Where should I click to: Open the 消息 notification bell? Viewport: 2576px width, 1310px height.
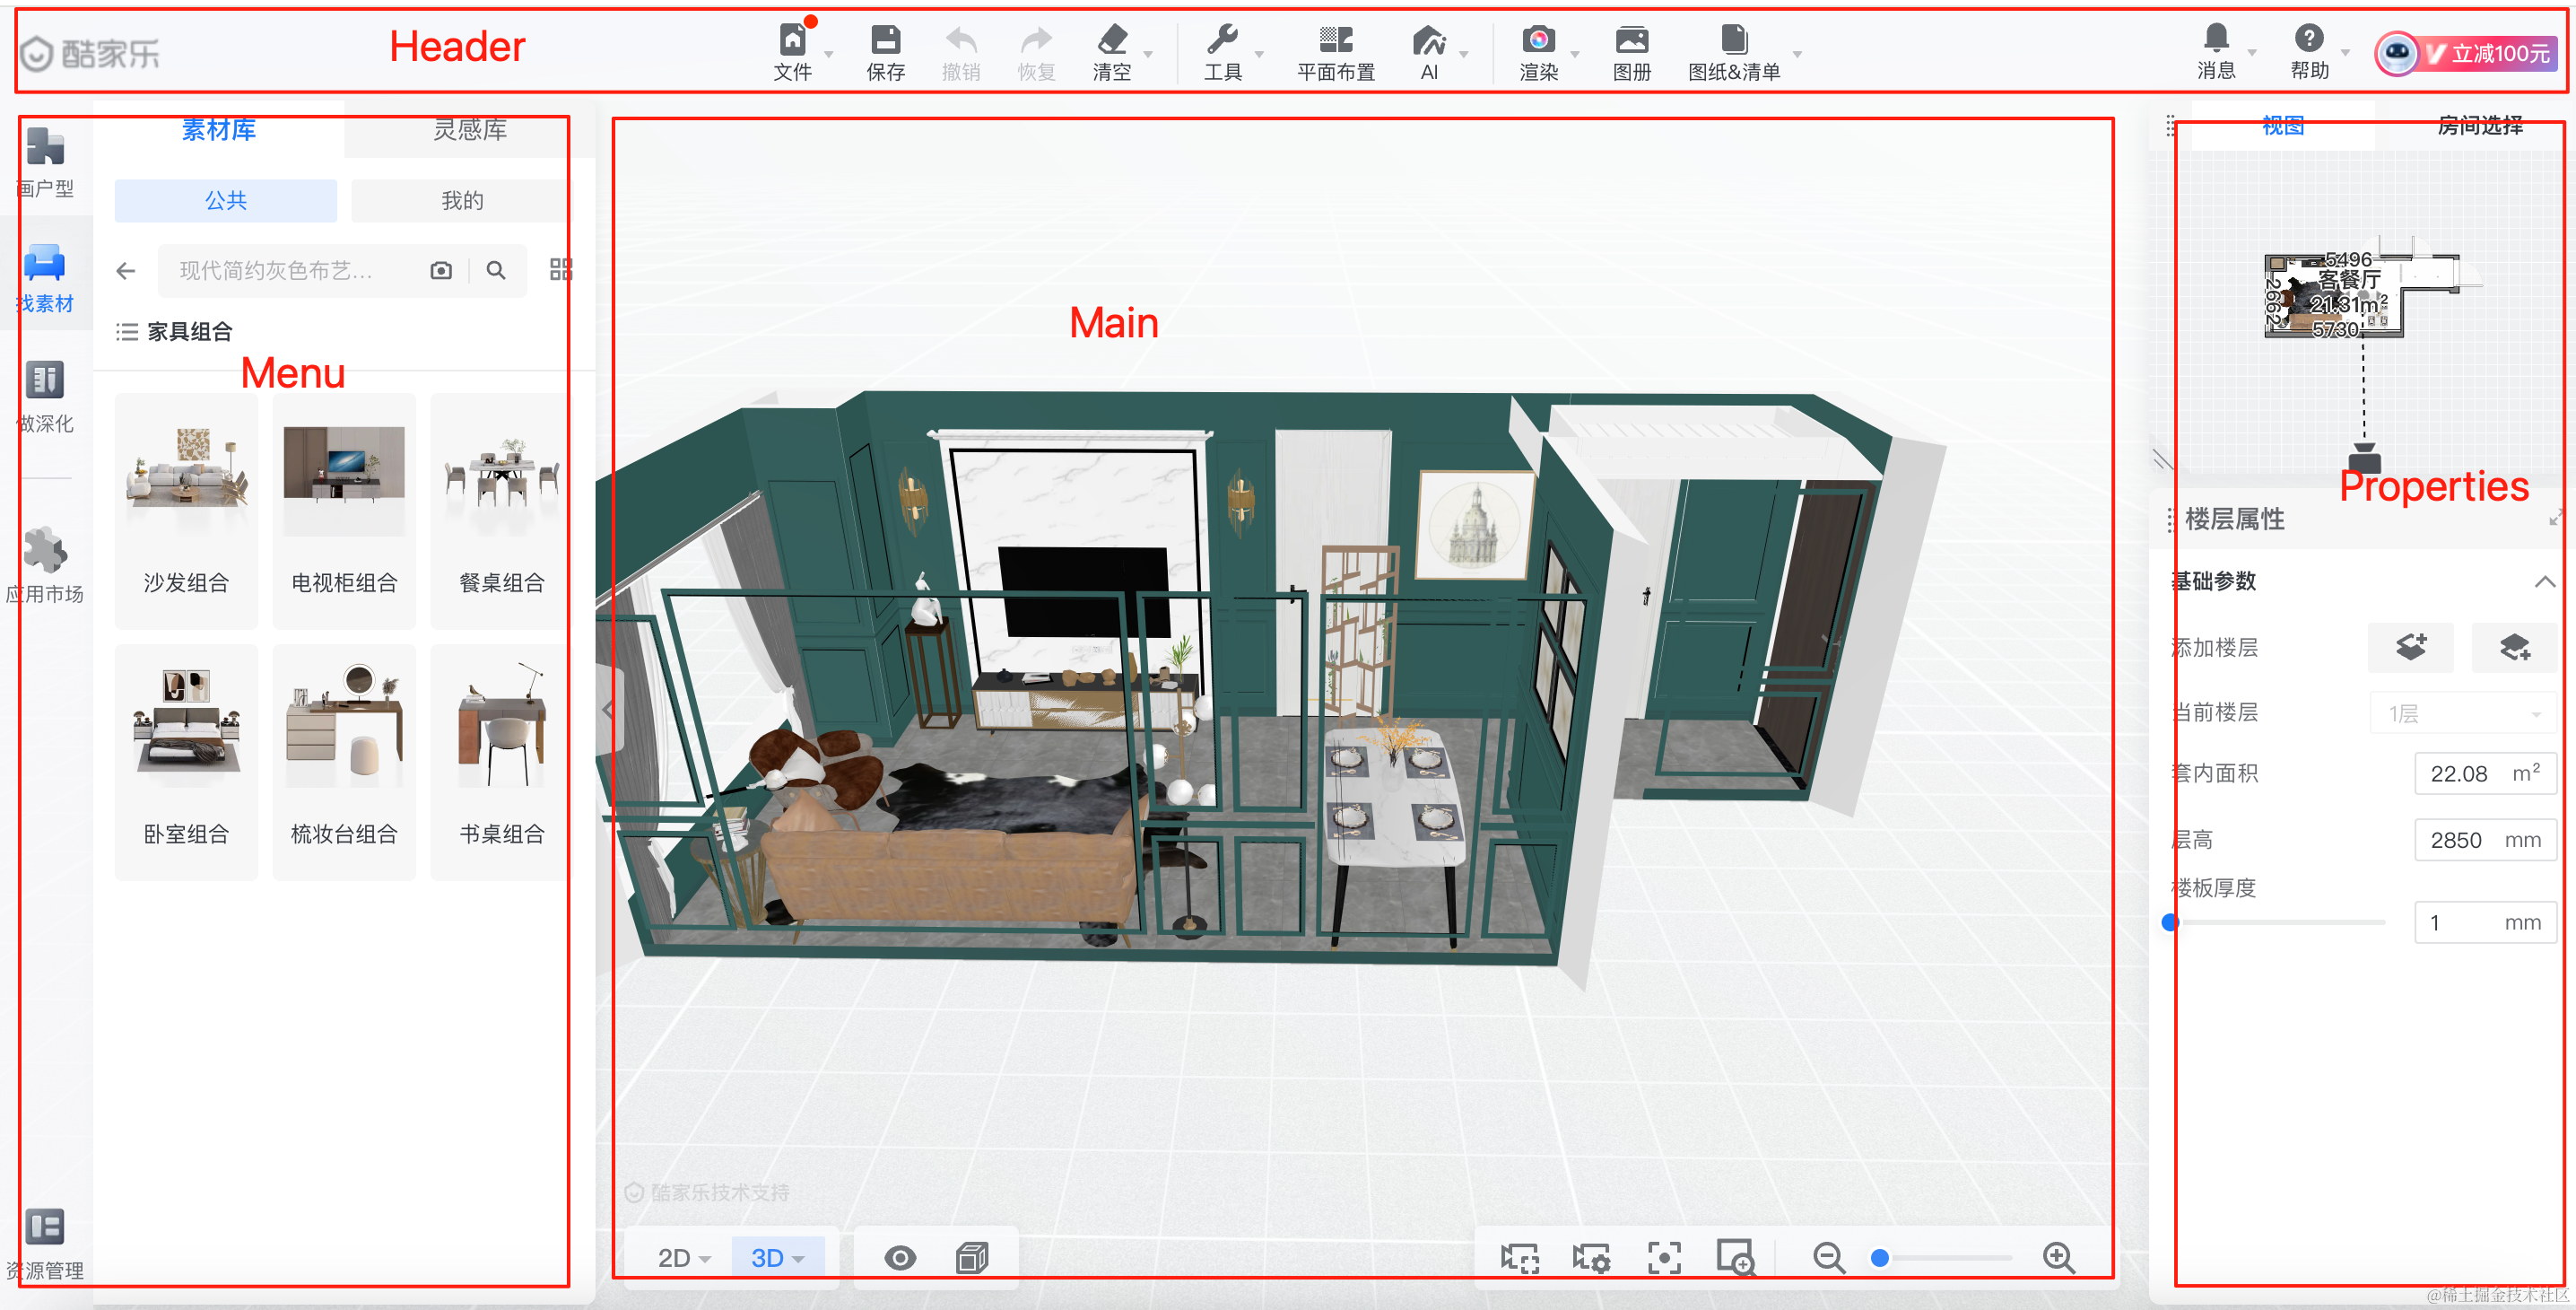coord(2216,38)
